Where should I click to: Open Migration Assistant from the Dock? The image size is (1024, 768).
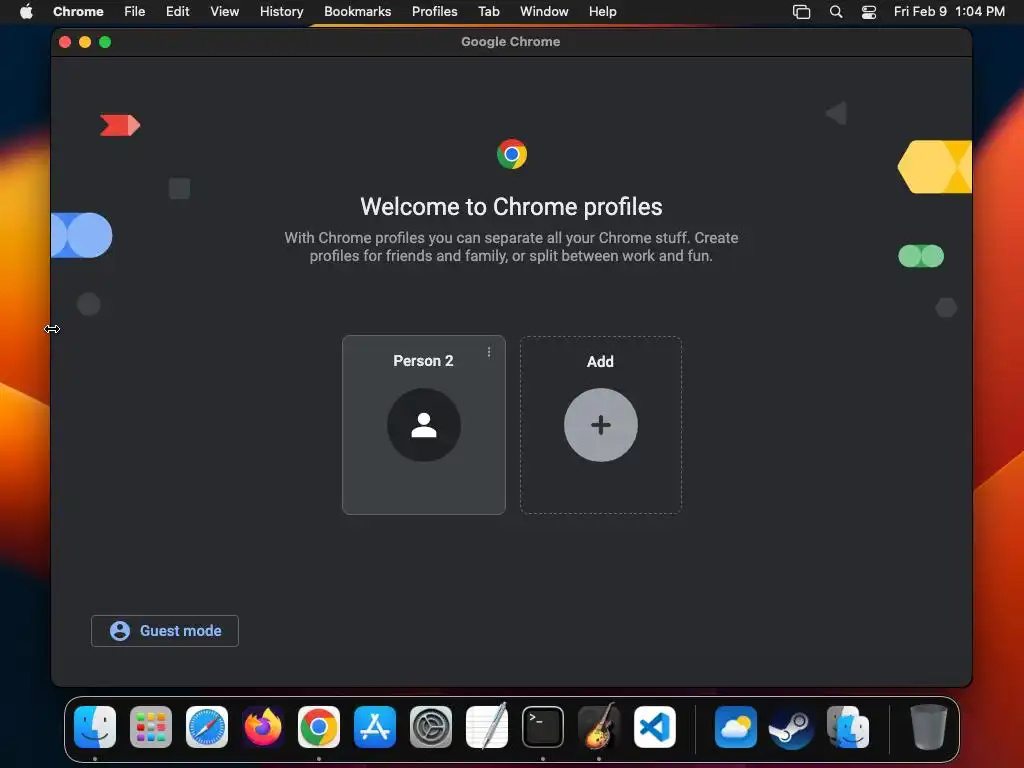(848, 727)
